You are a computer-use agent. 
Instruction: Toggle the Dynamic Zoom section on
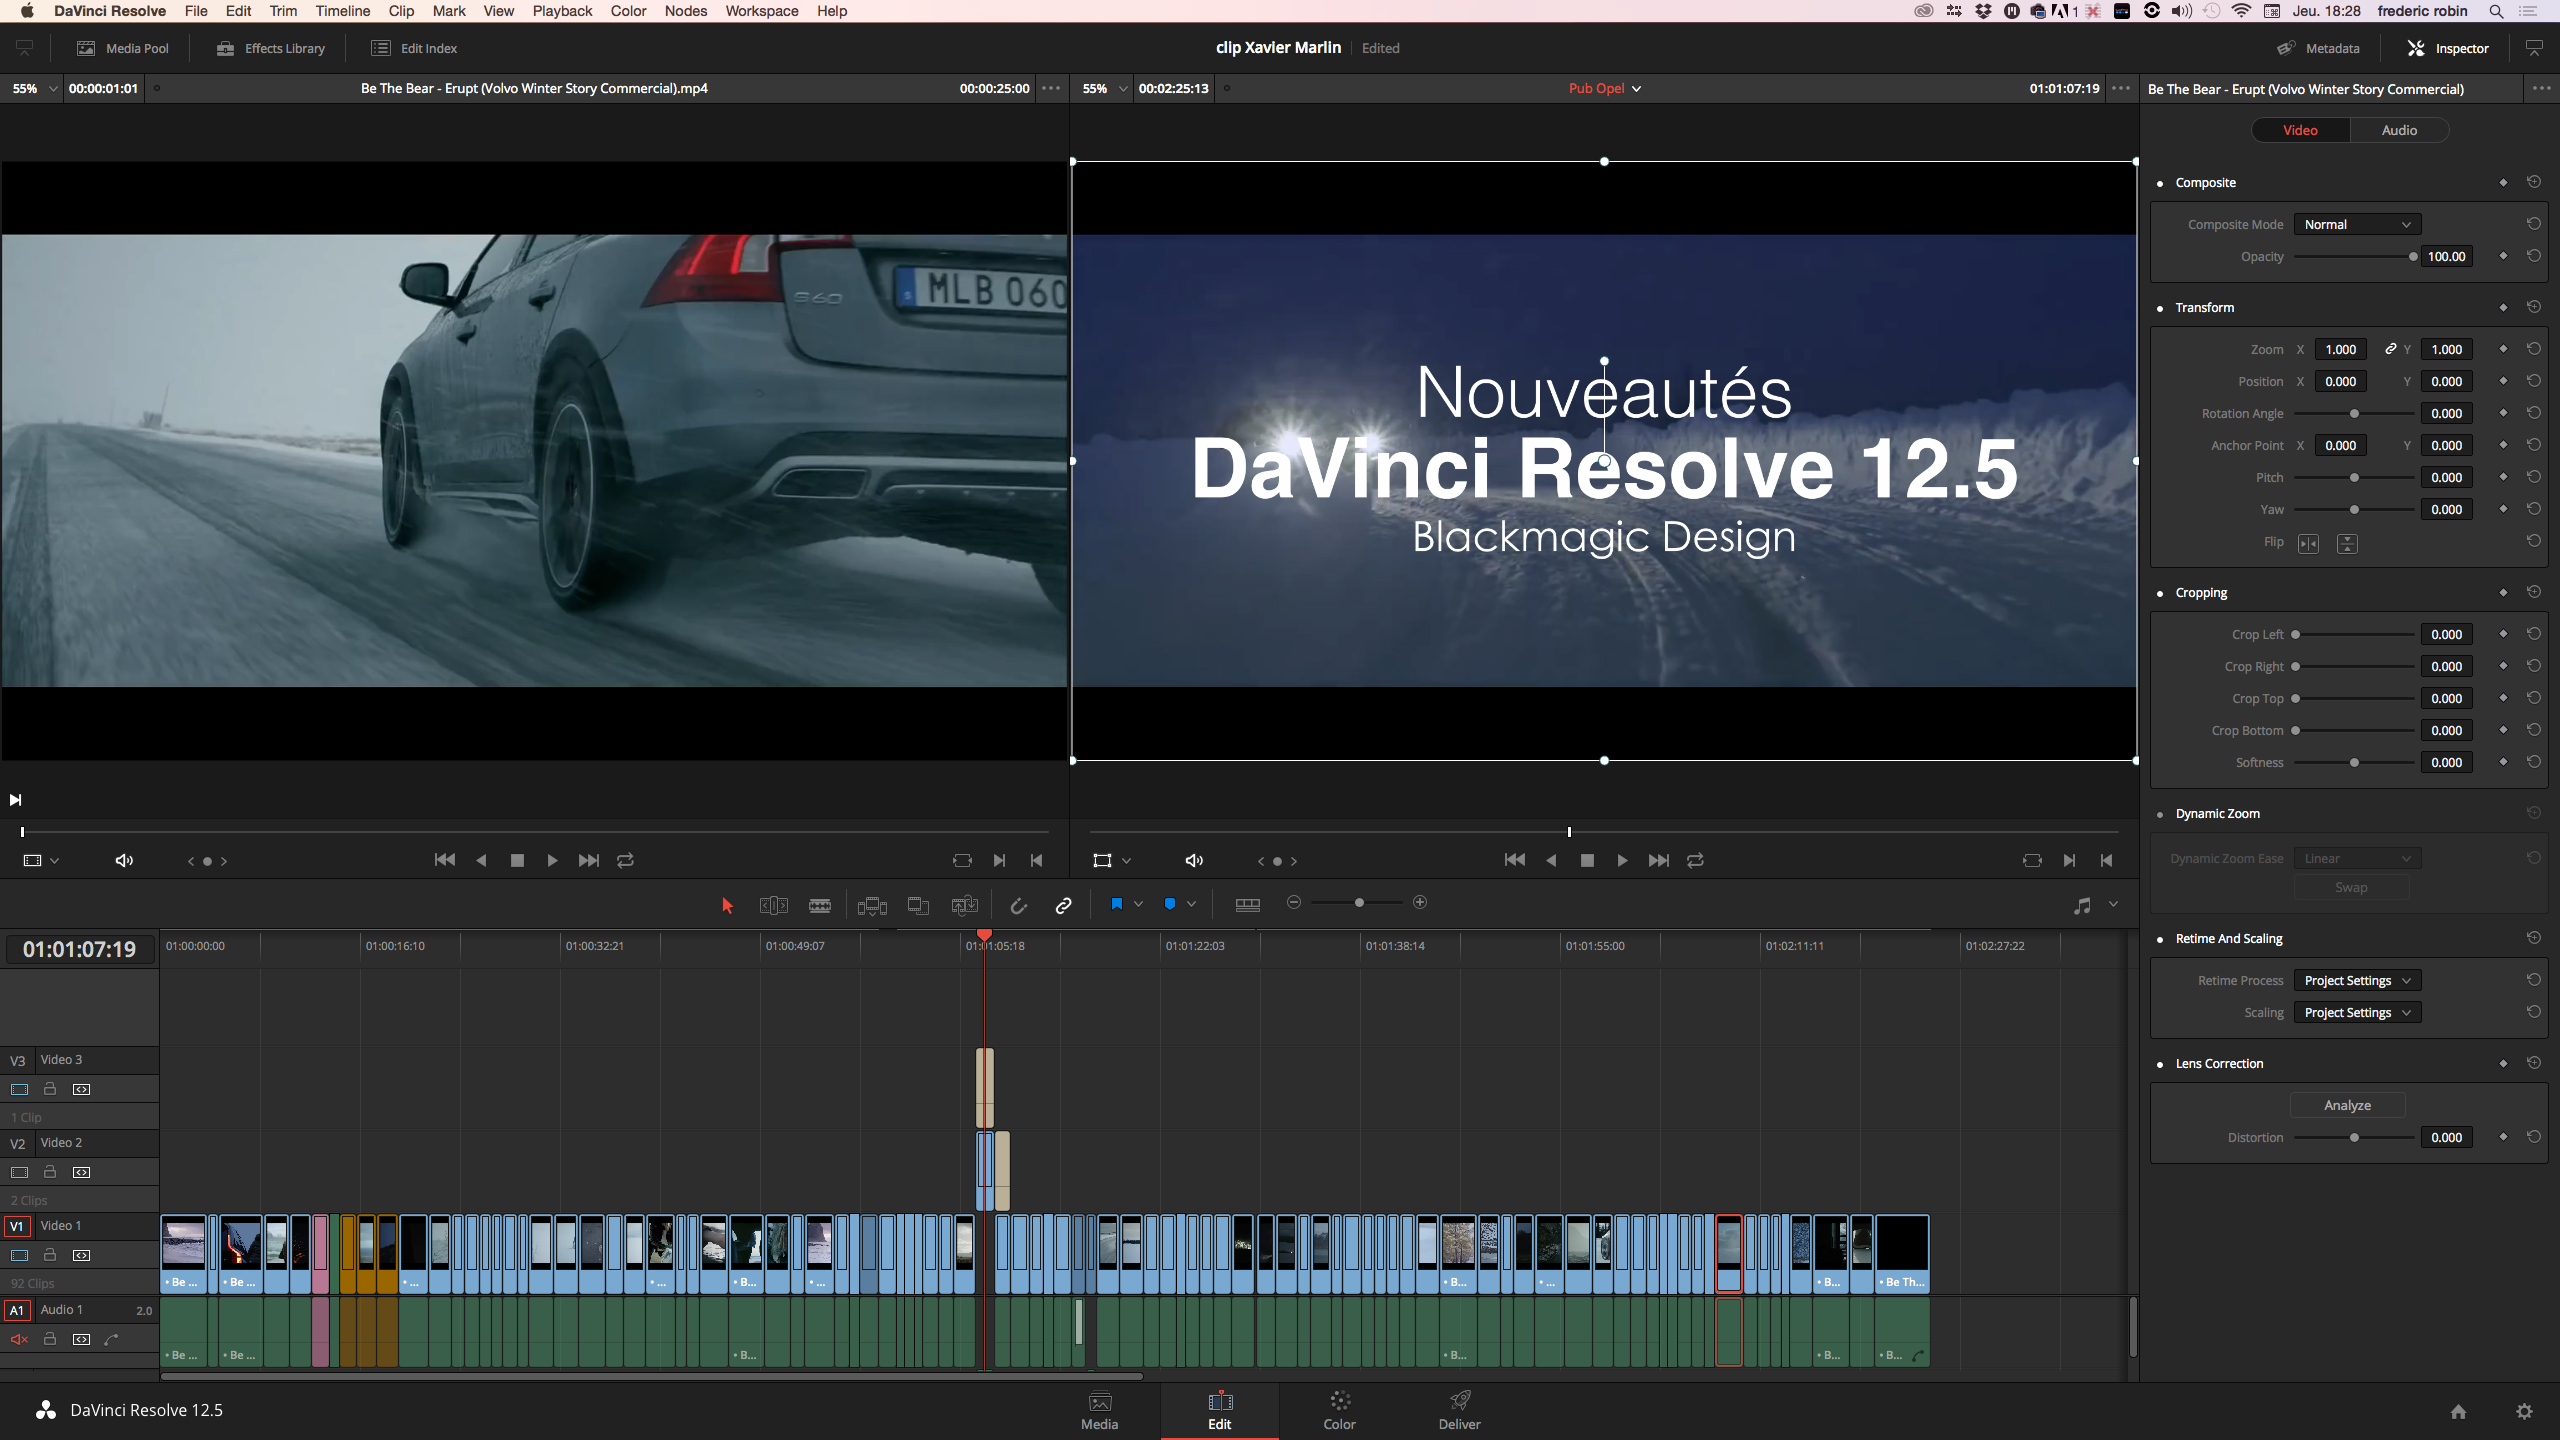(2160, 814)
